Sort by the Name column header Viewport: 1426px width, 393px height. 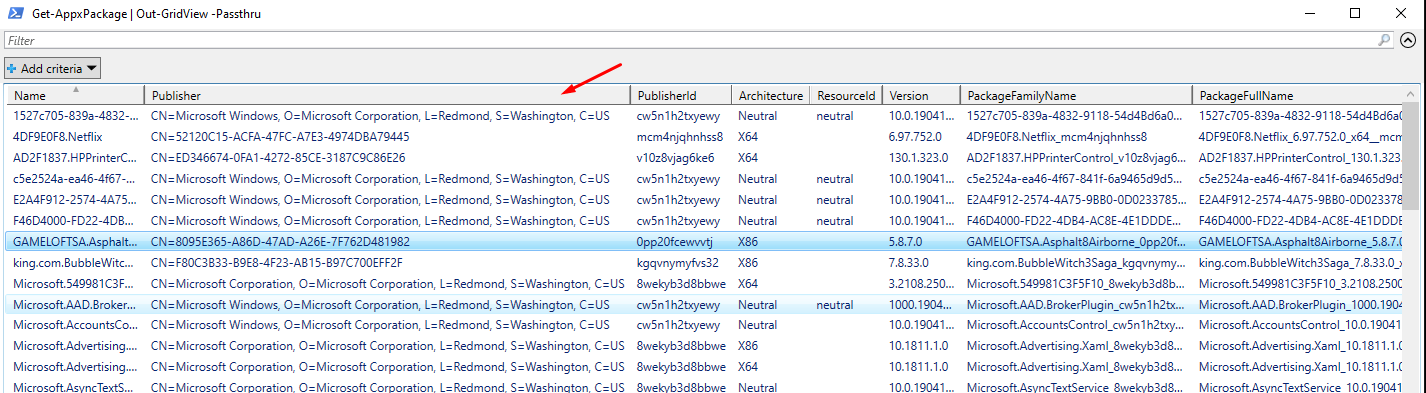click(x=75, y=95)
